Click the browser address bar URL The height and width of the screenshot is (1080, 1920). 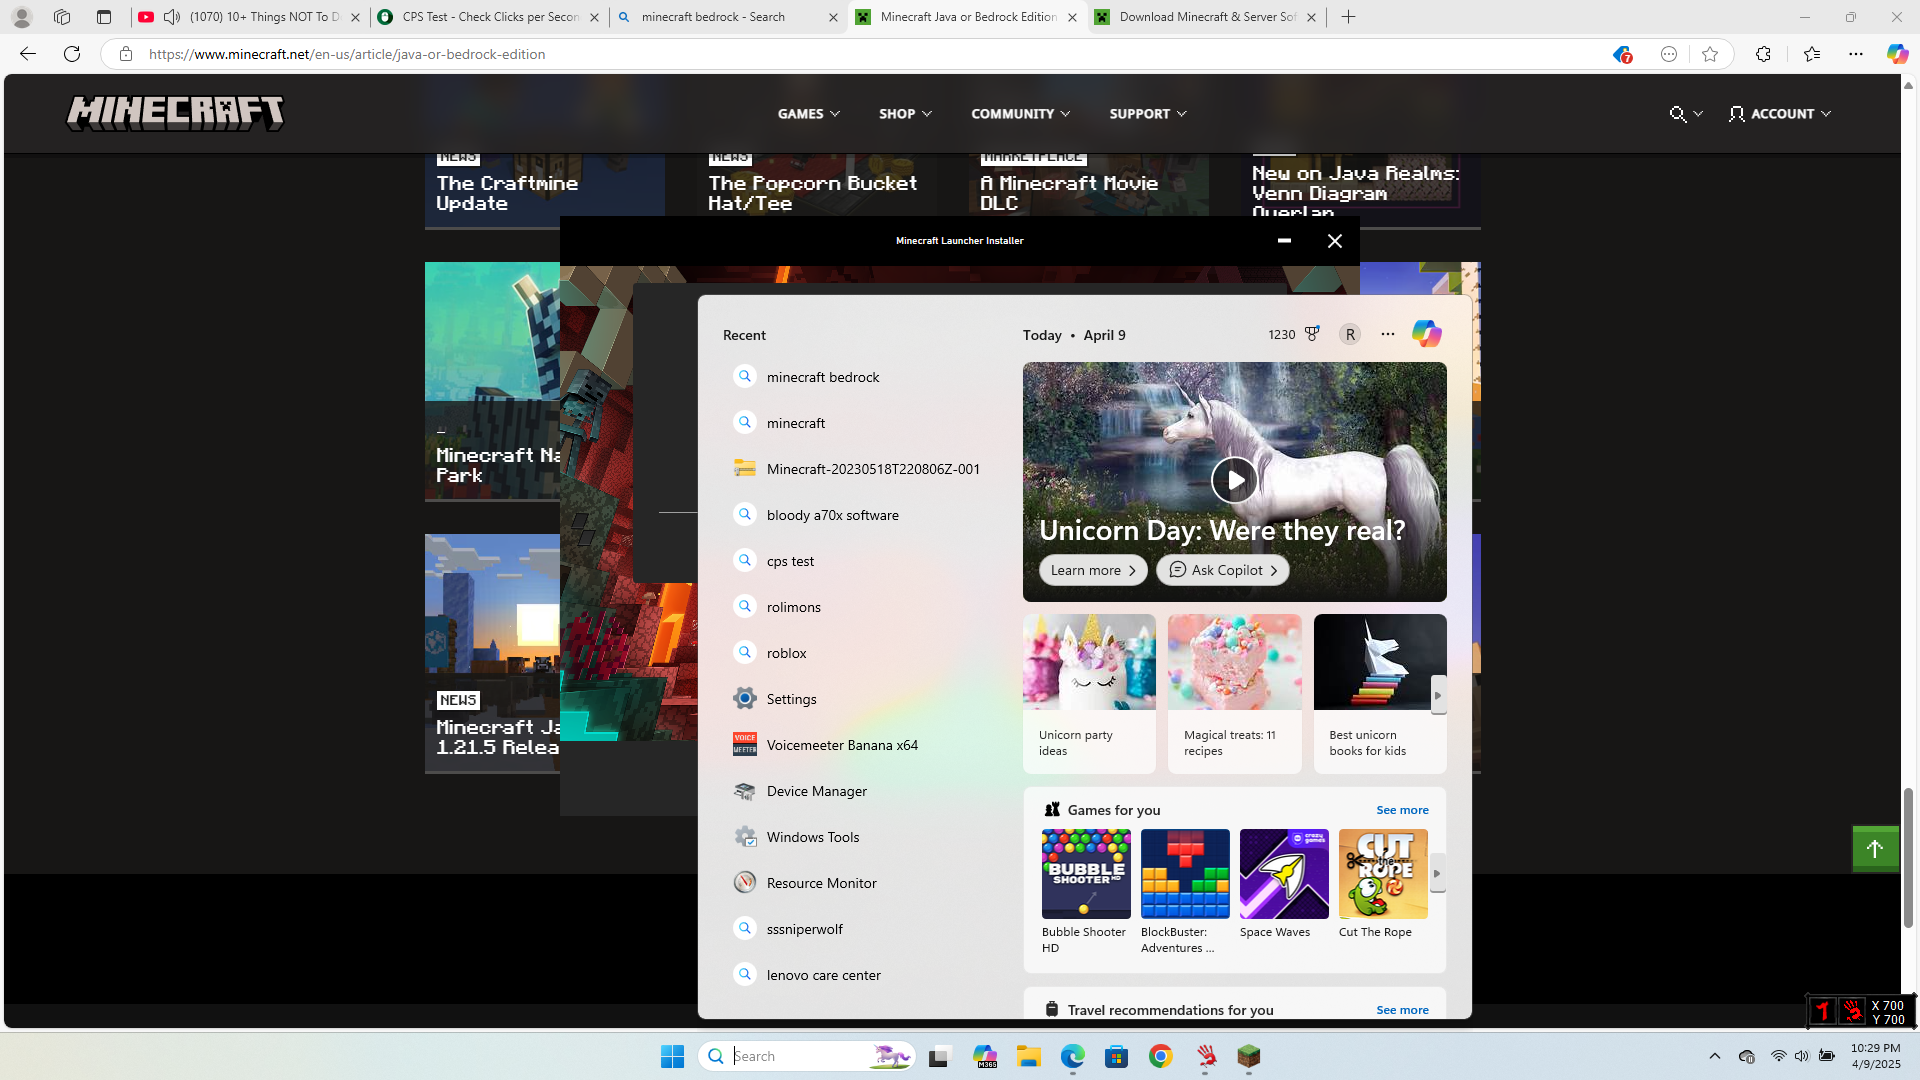tap(347, 54)
